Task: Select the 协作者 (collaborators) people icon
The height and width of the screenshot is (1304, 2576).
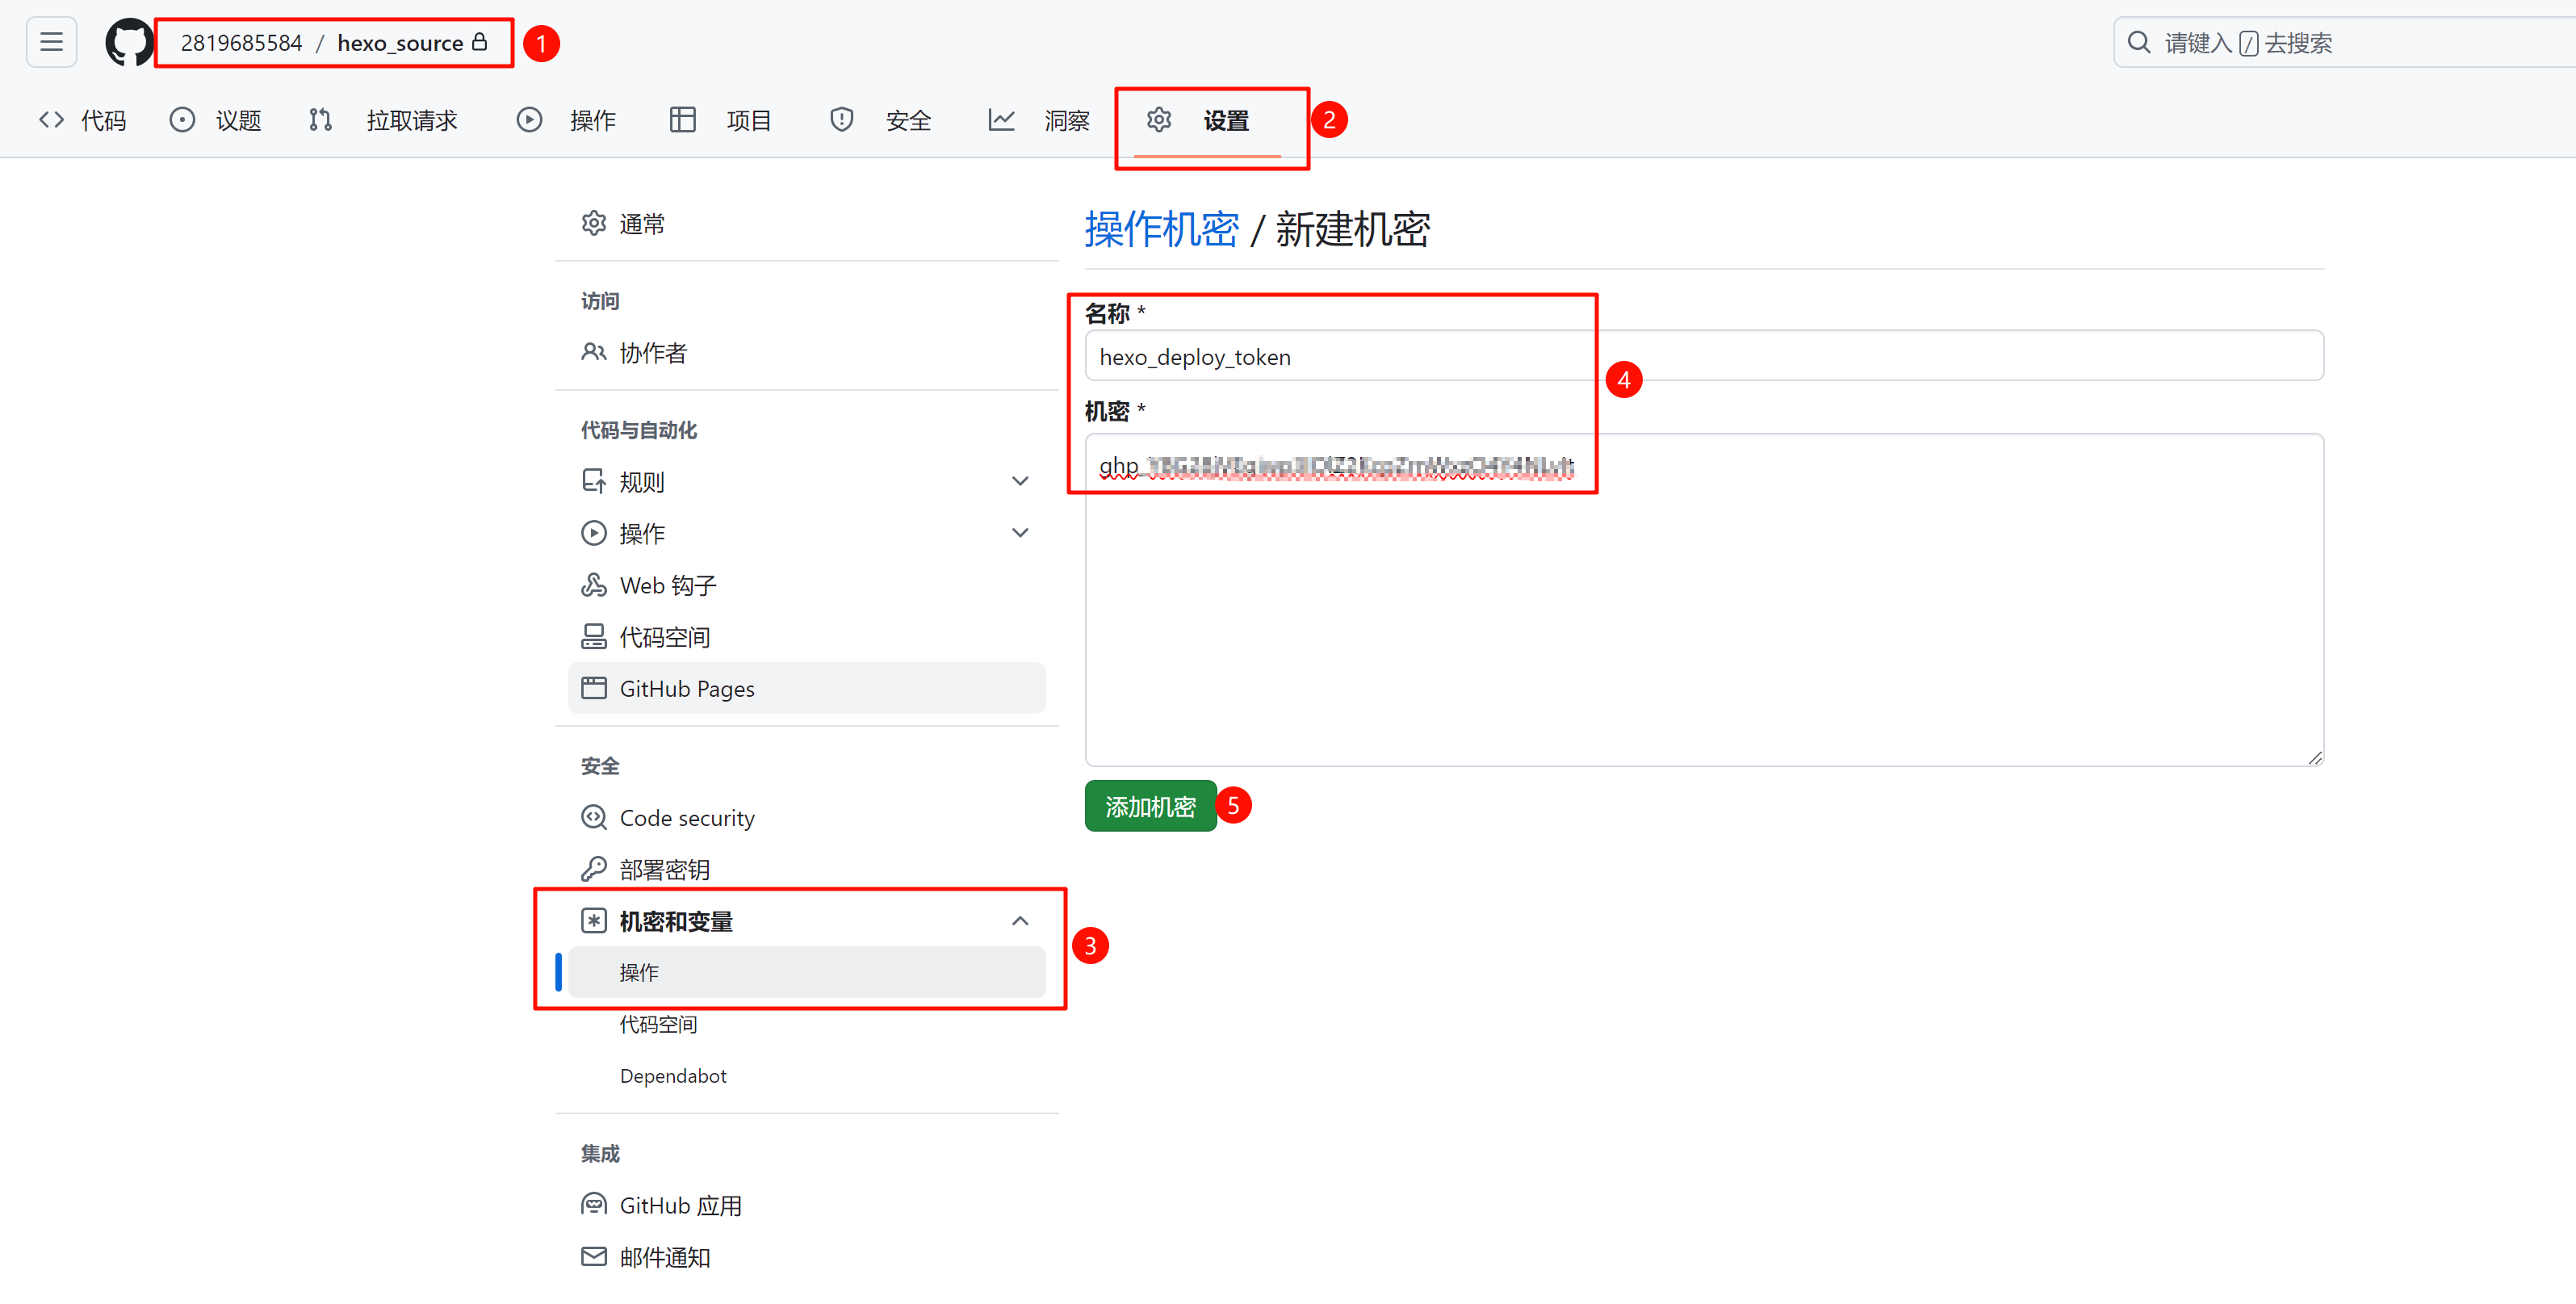Action: click(594, 352)
